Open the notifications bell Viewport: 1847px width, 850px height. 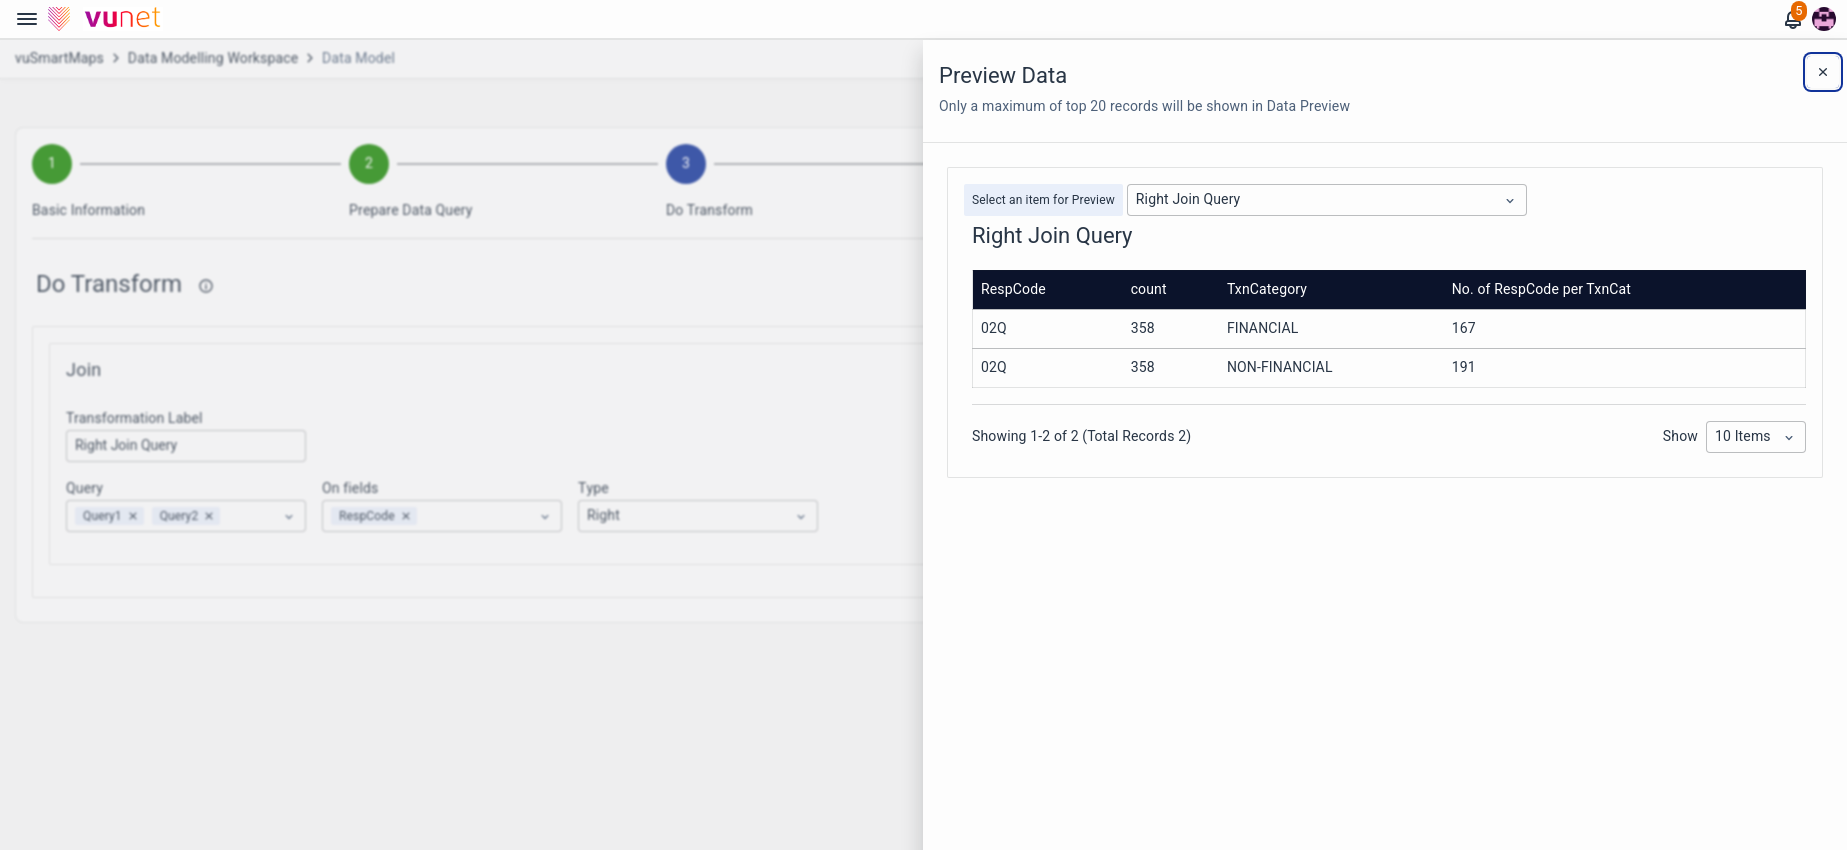(x=1792, y=19)
